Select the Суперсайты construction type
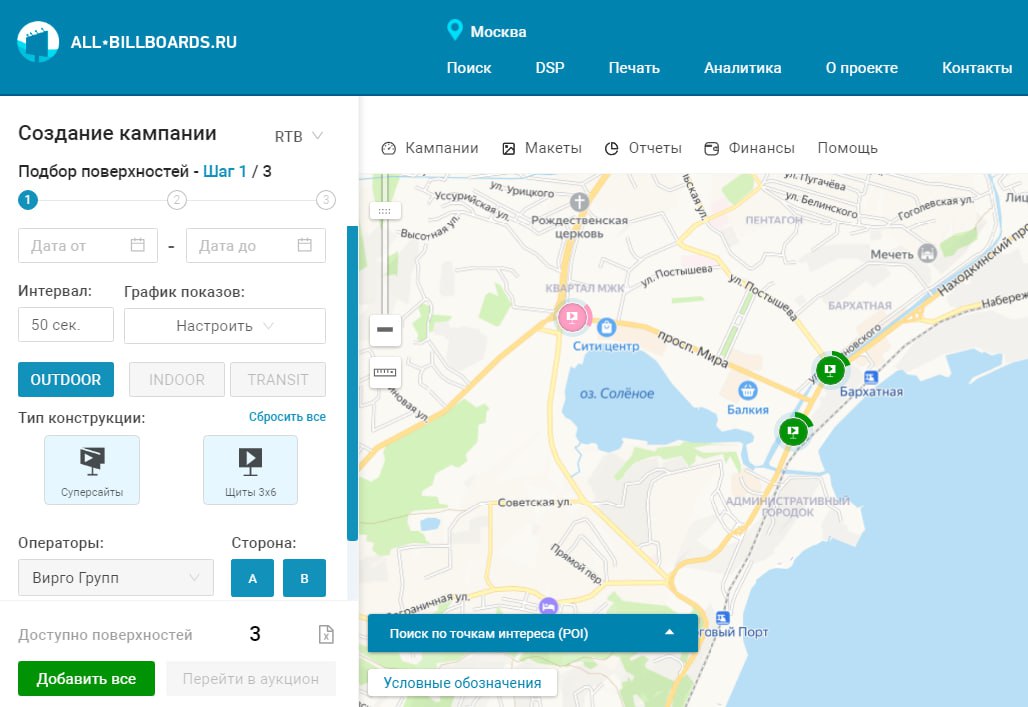Viewport: 1028px width, 707px height. coord(92,470)
